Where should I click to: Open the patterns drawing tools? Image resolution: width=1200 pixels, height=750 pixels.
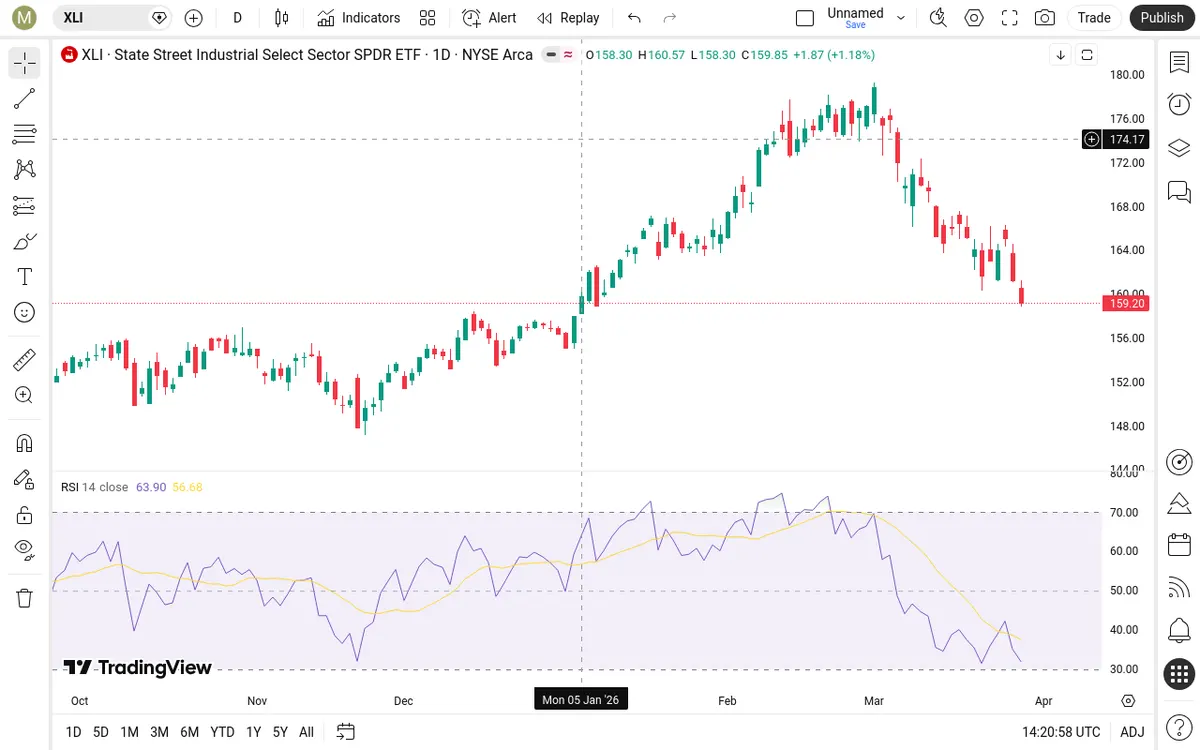(x=25, y=170)
